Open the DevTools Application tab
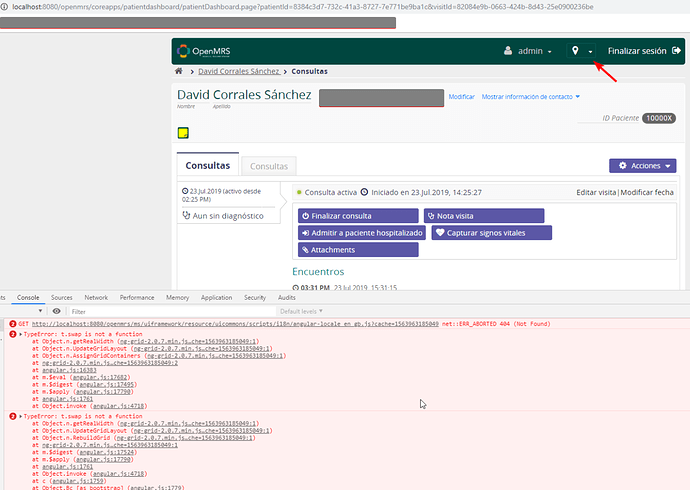 (217, 297)
